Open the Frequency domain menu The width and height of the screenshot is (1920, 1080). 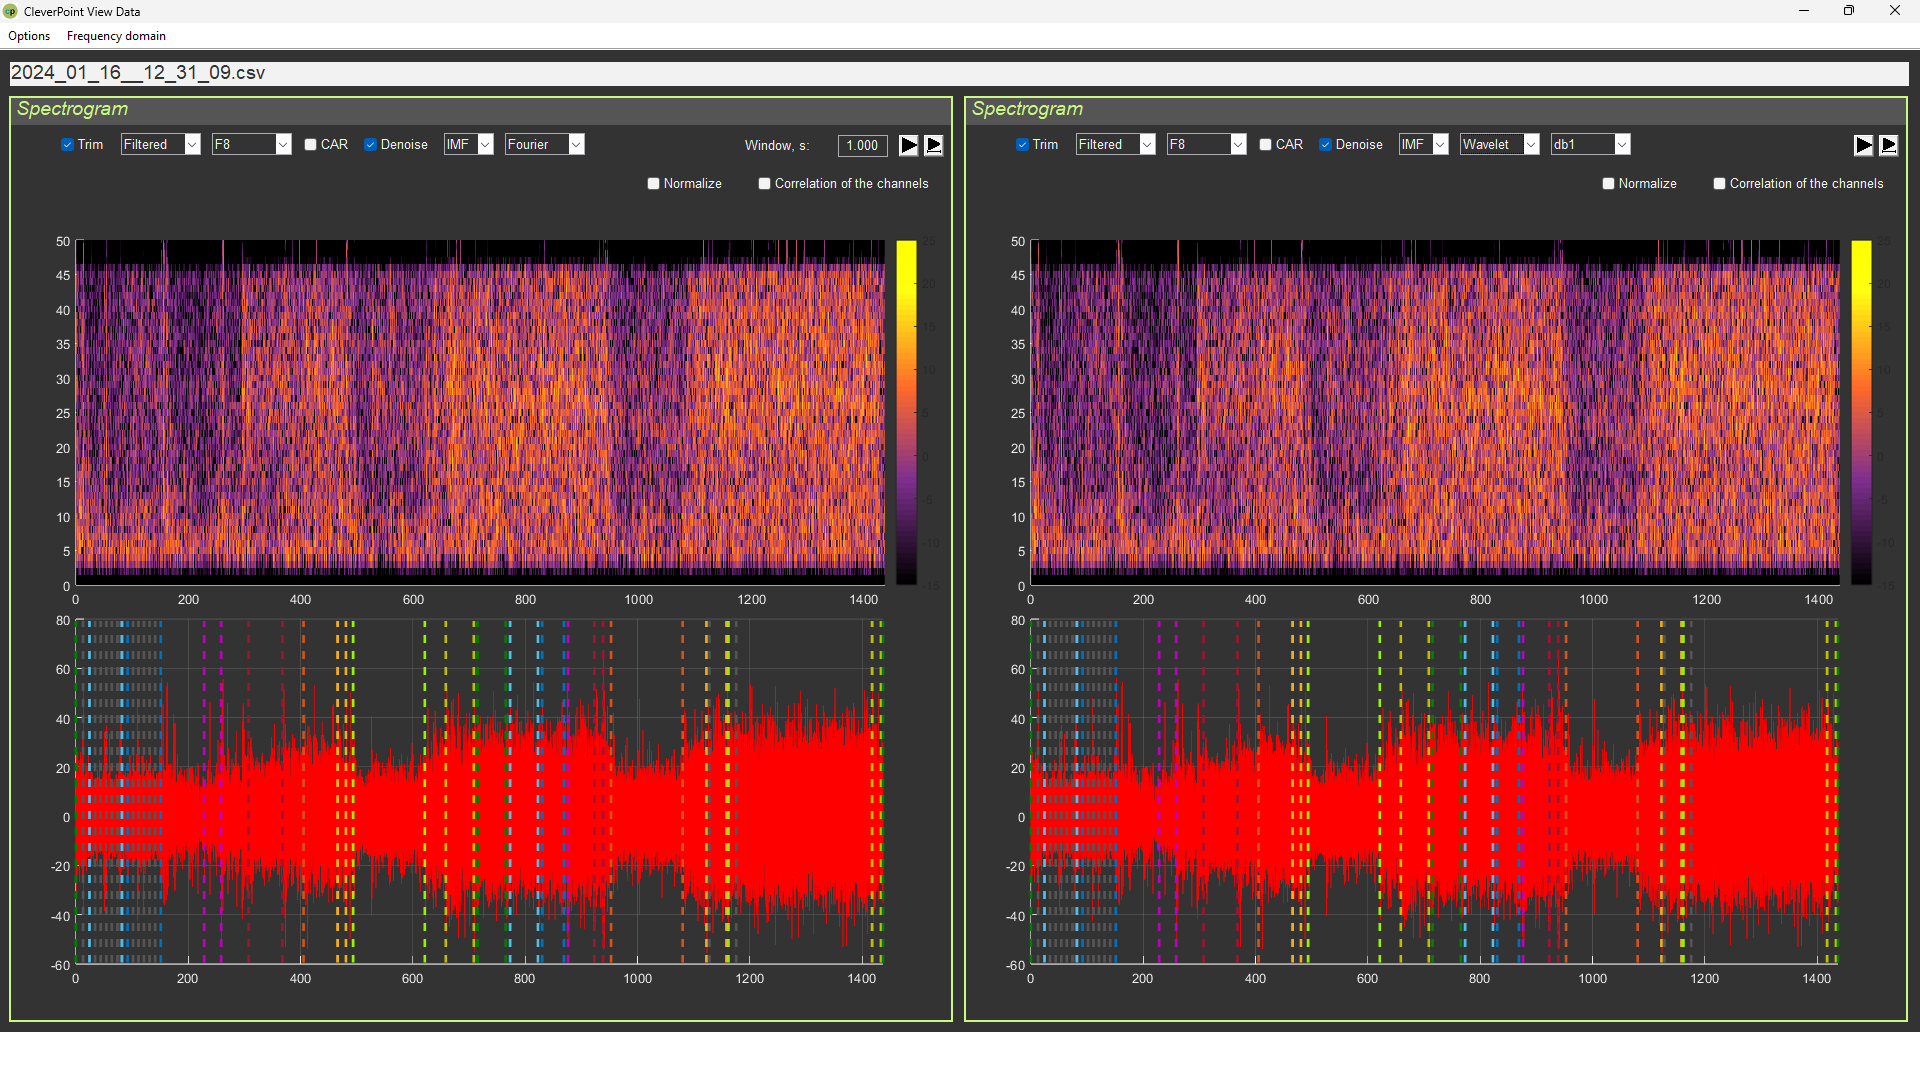point(116,36)
